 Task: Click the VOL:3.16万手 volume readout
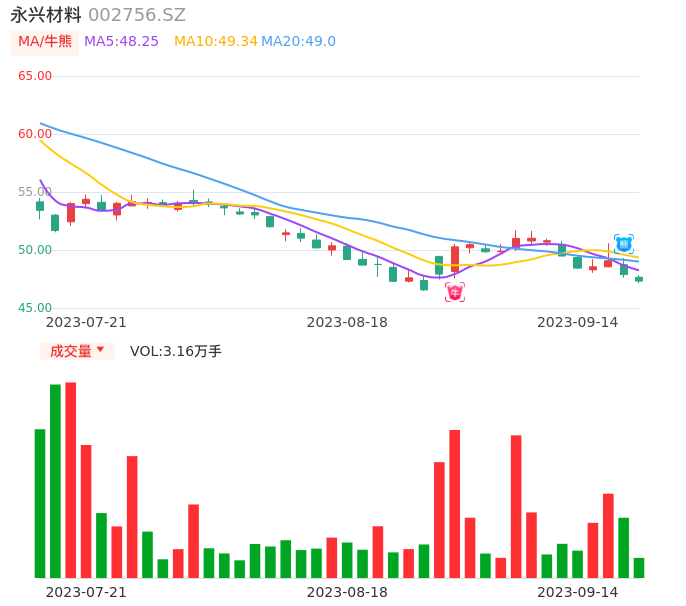pos(176,351)
